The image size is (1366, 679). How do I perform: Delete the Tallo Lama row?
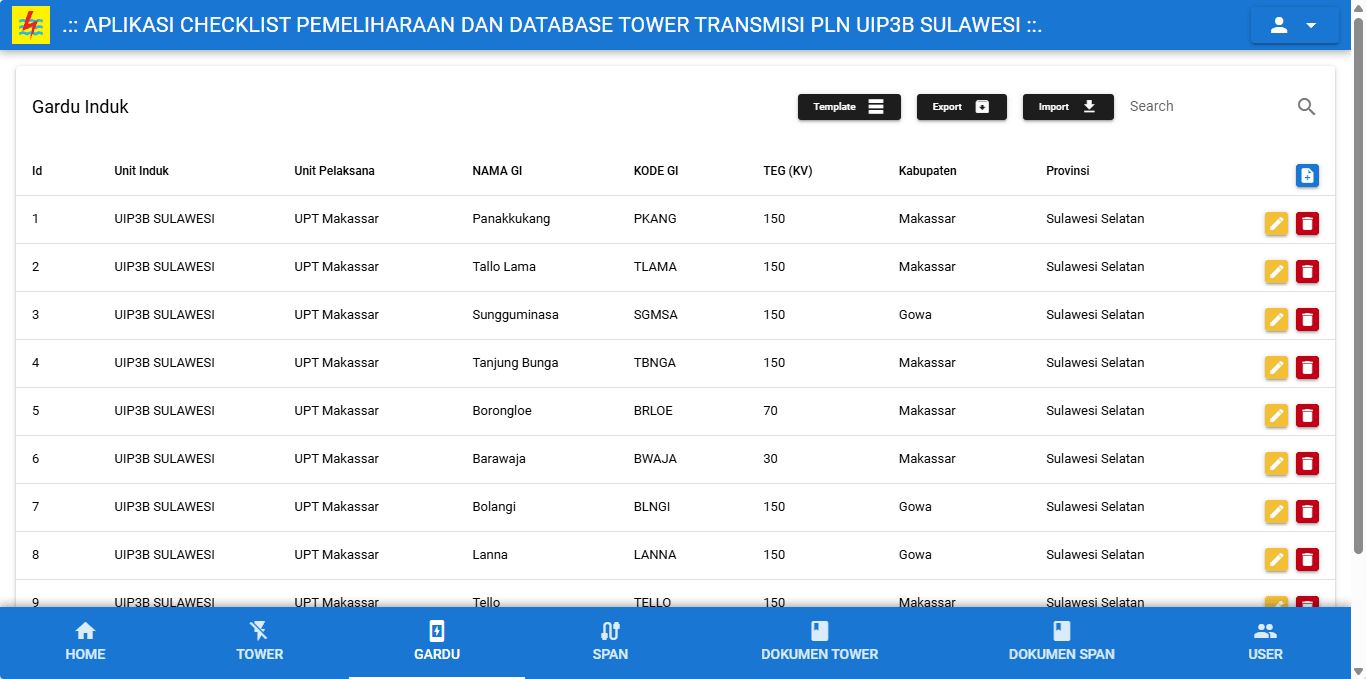click(x=1307, y=272)
